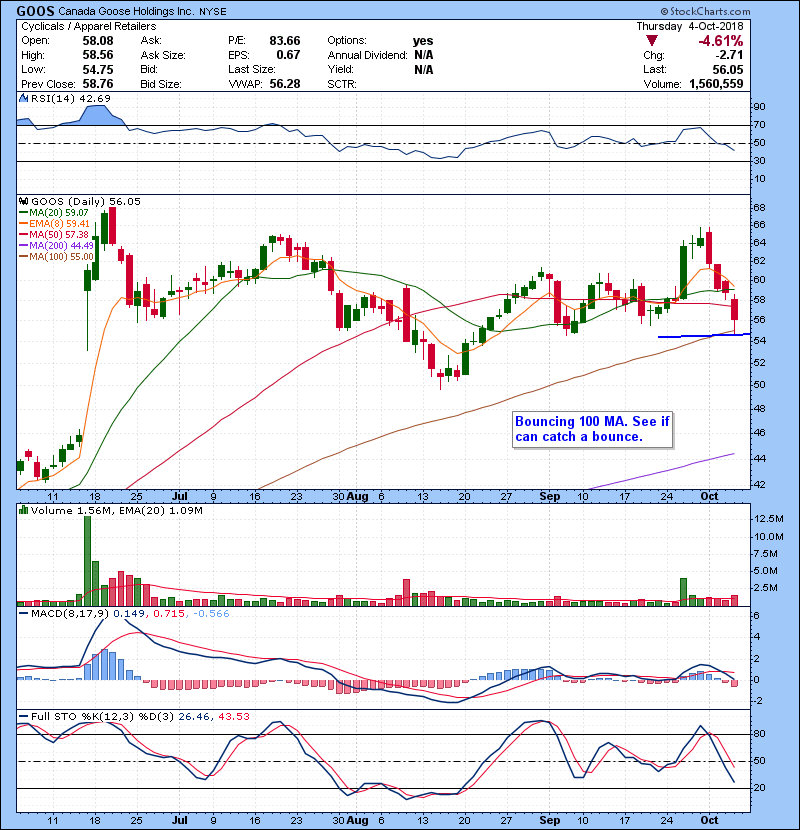The width and height of the screenshot is (800, 830).
Task: Click the NYSE exchange label
Action: tap(213, 12)
